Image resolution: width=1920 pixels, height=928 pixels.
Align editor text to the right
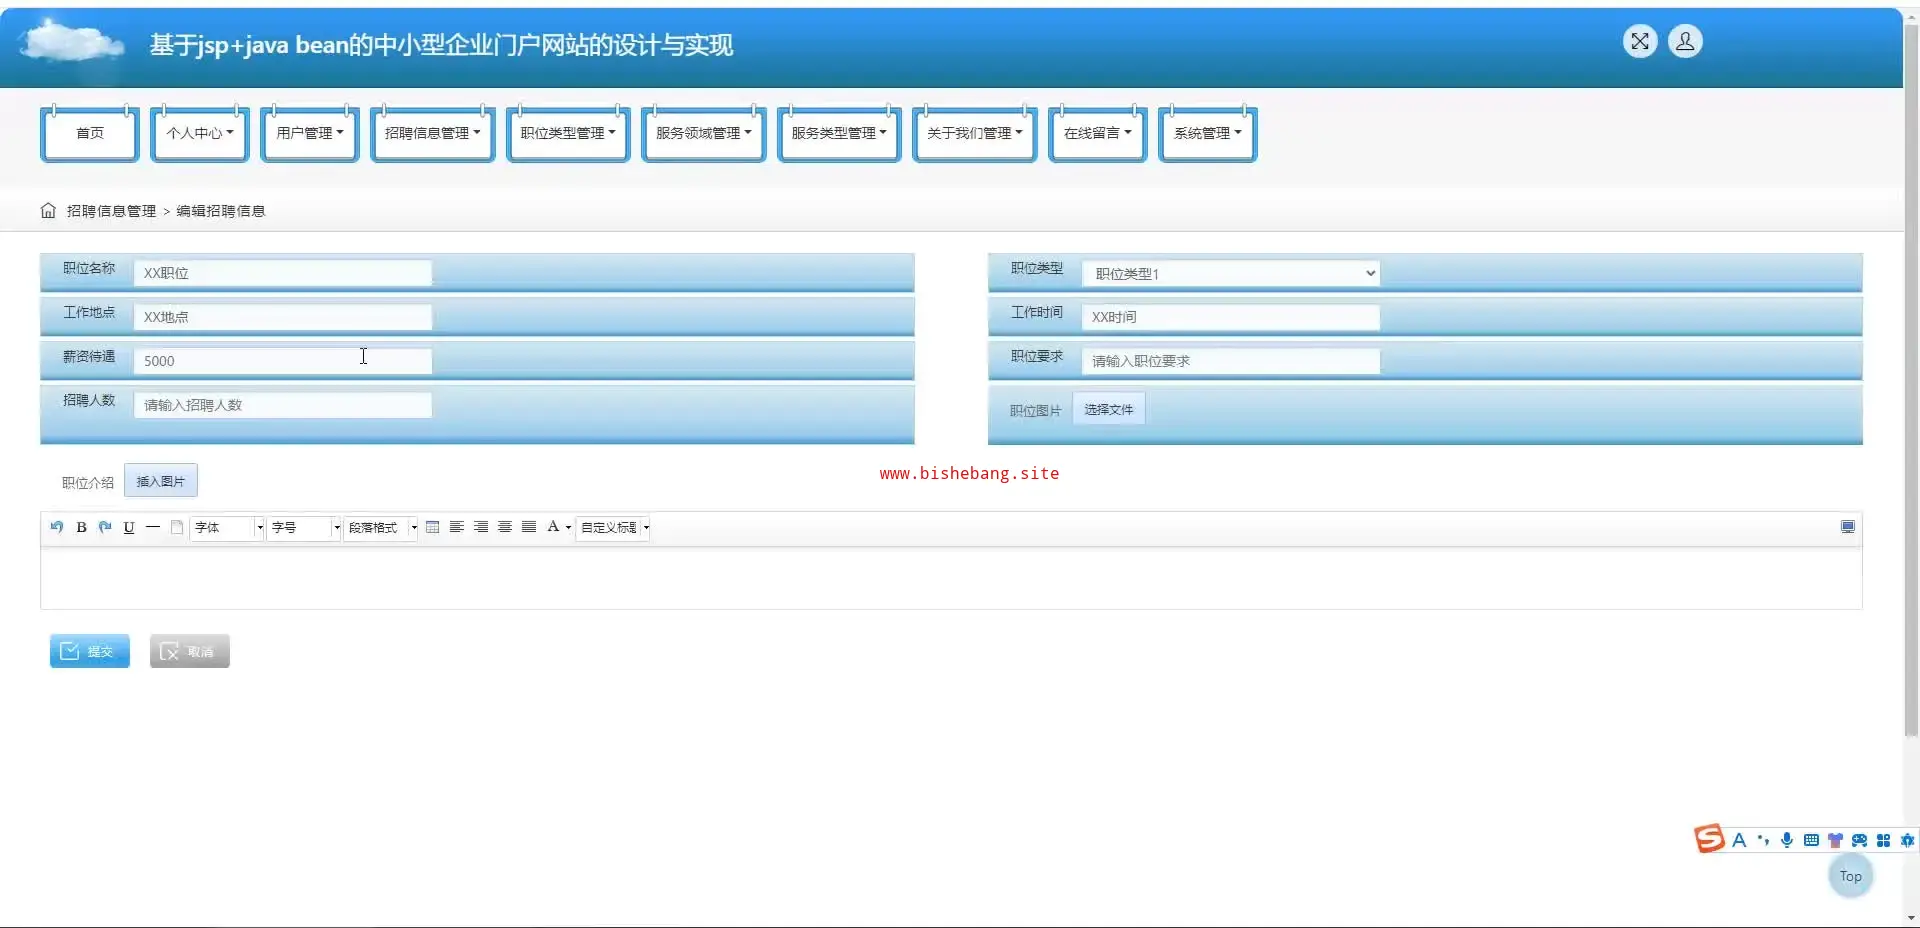tap(481, 527)
